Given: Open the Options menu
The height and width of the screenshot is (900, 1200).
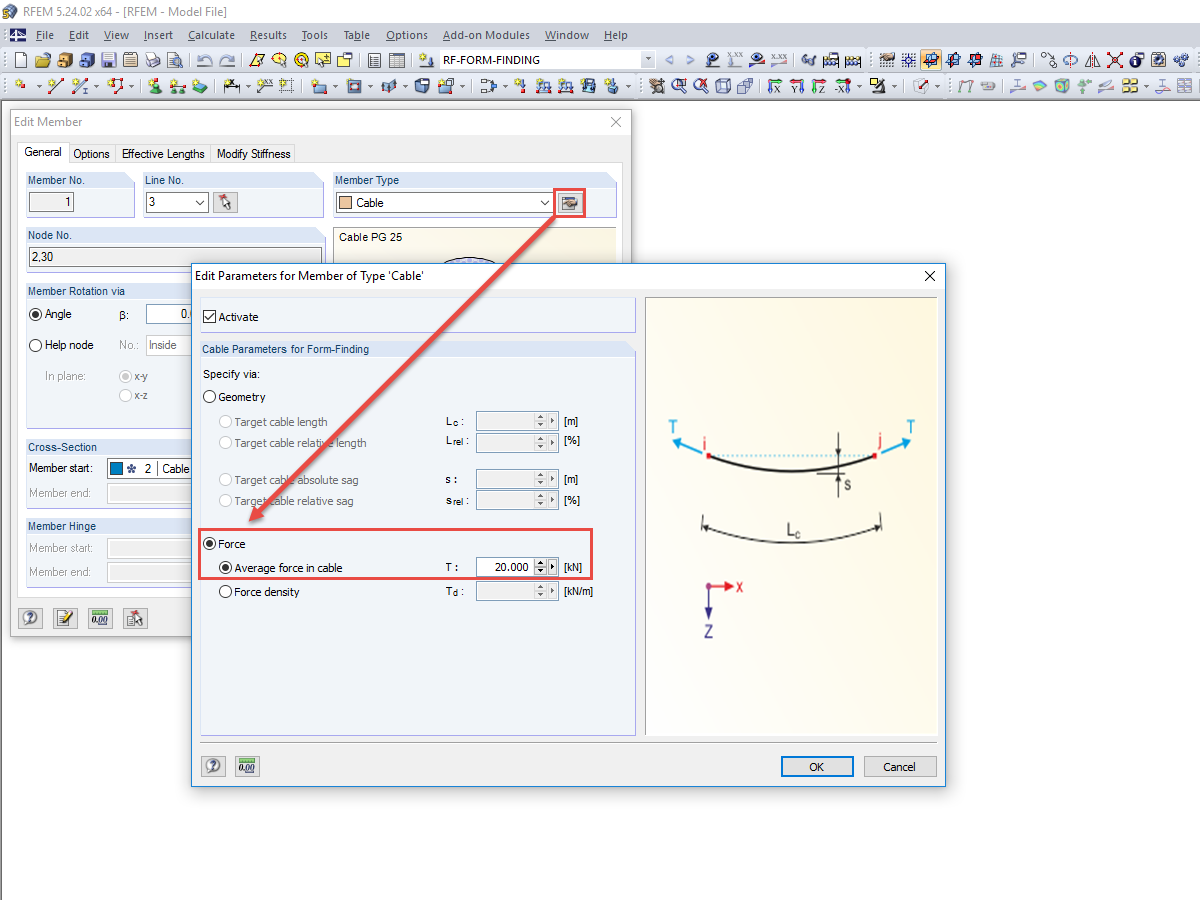Looking at the screenshot, I should click(x=406, y=35).
